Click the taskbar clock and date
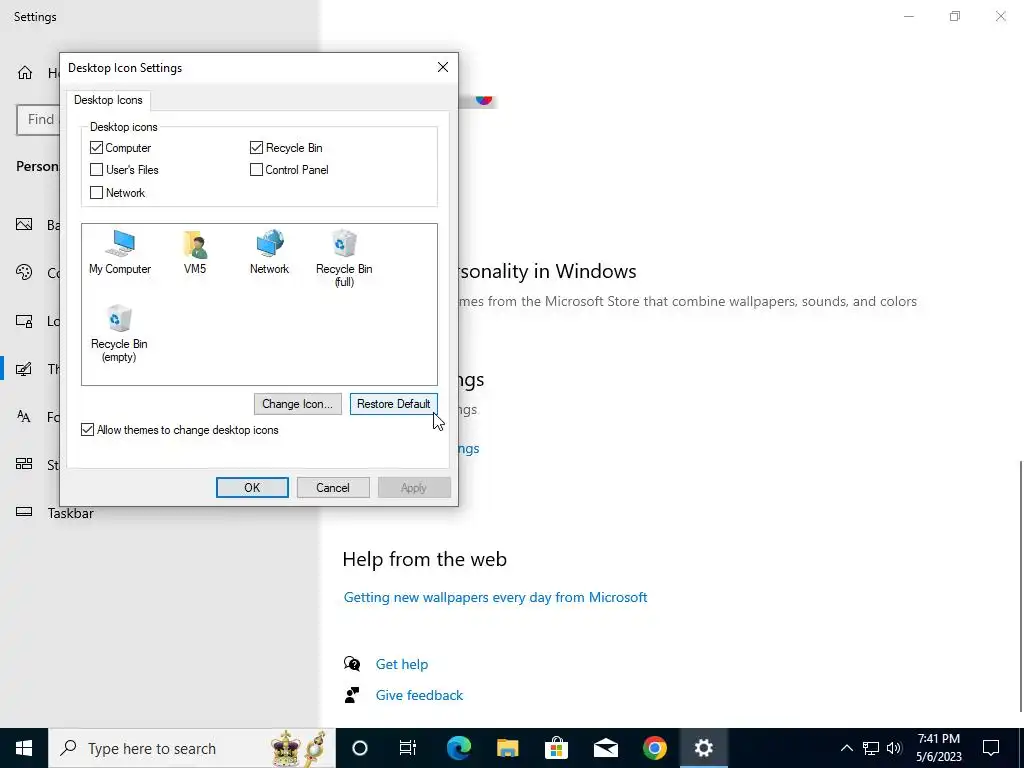Image resolution: width=1024 pixels, height=768 pixels. point(938,748)
